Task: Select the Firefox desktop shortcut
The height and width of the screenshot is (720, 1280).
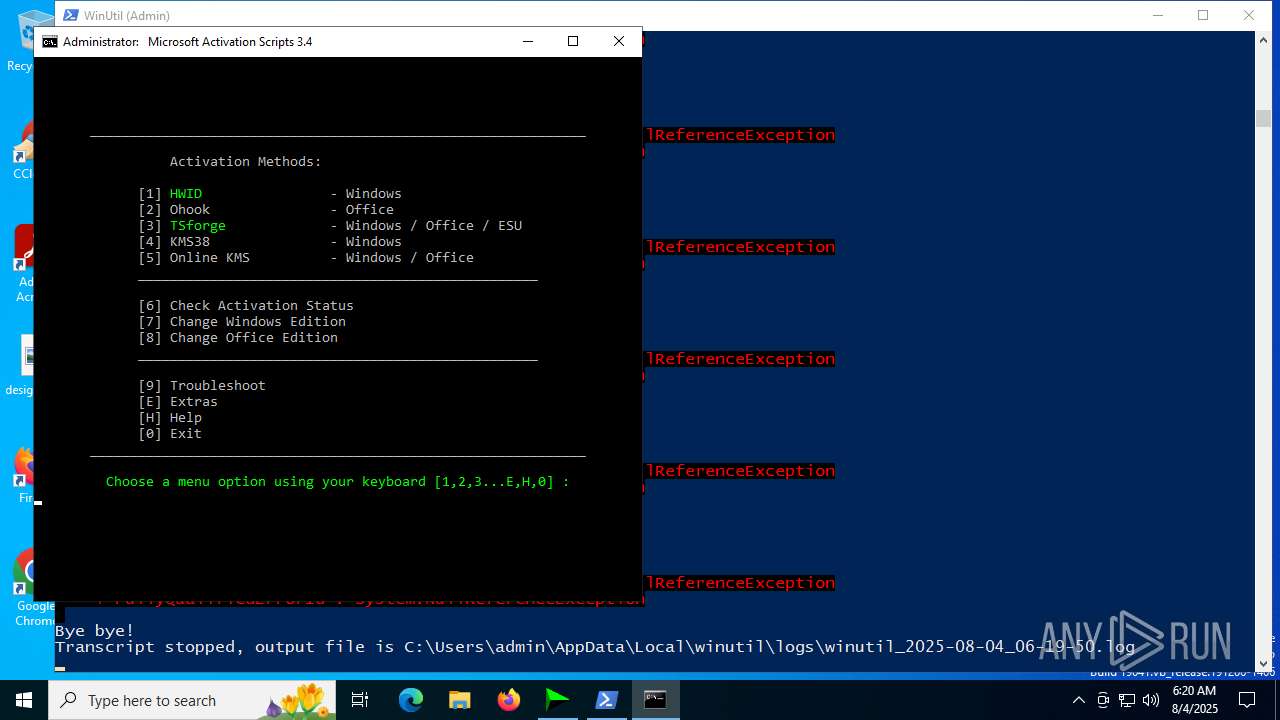Action: click(x=22, y=475)
